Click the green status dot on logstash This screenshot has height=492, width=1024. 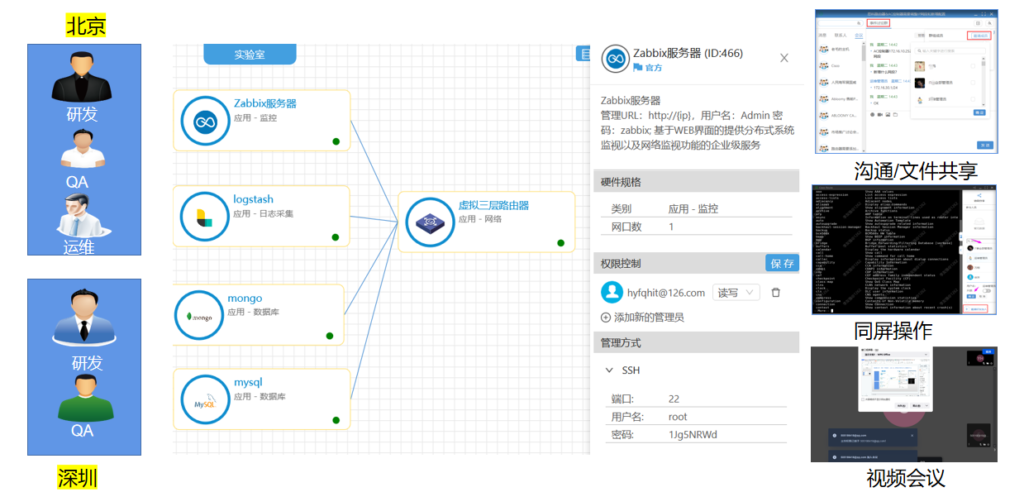[x=336, y=237]
